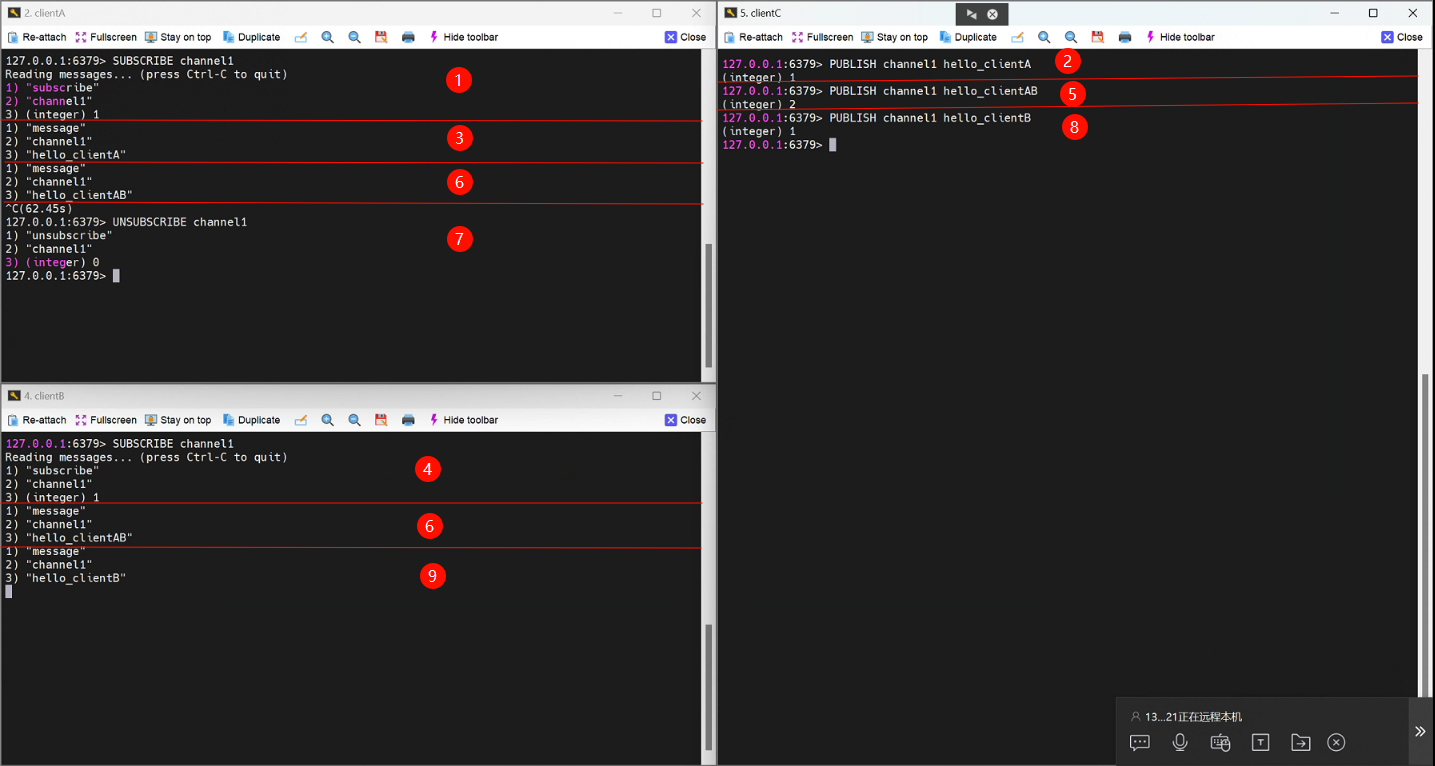Viewport: 1435px width, 766px height.
Task: Collapse the remote control panel with double chevron
Action: pyautogui.click(x=1420, y=732)
